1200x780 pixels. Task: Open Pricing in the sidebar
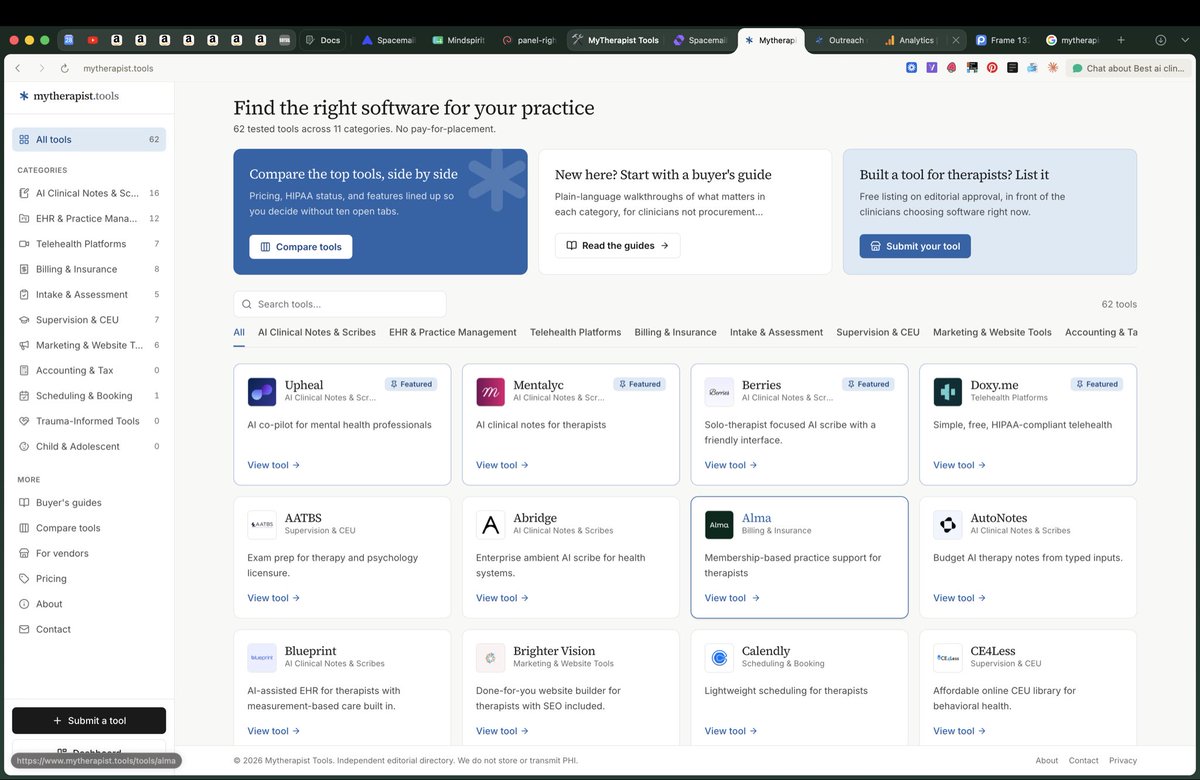point(89,579)
